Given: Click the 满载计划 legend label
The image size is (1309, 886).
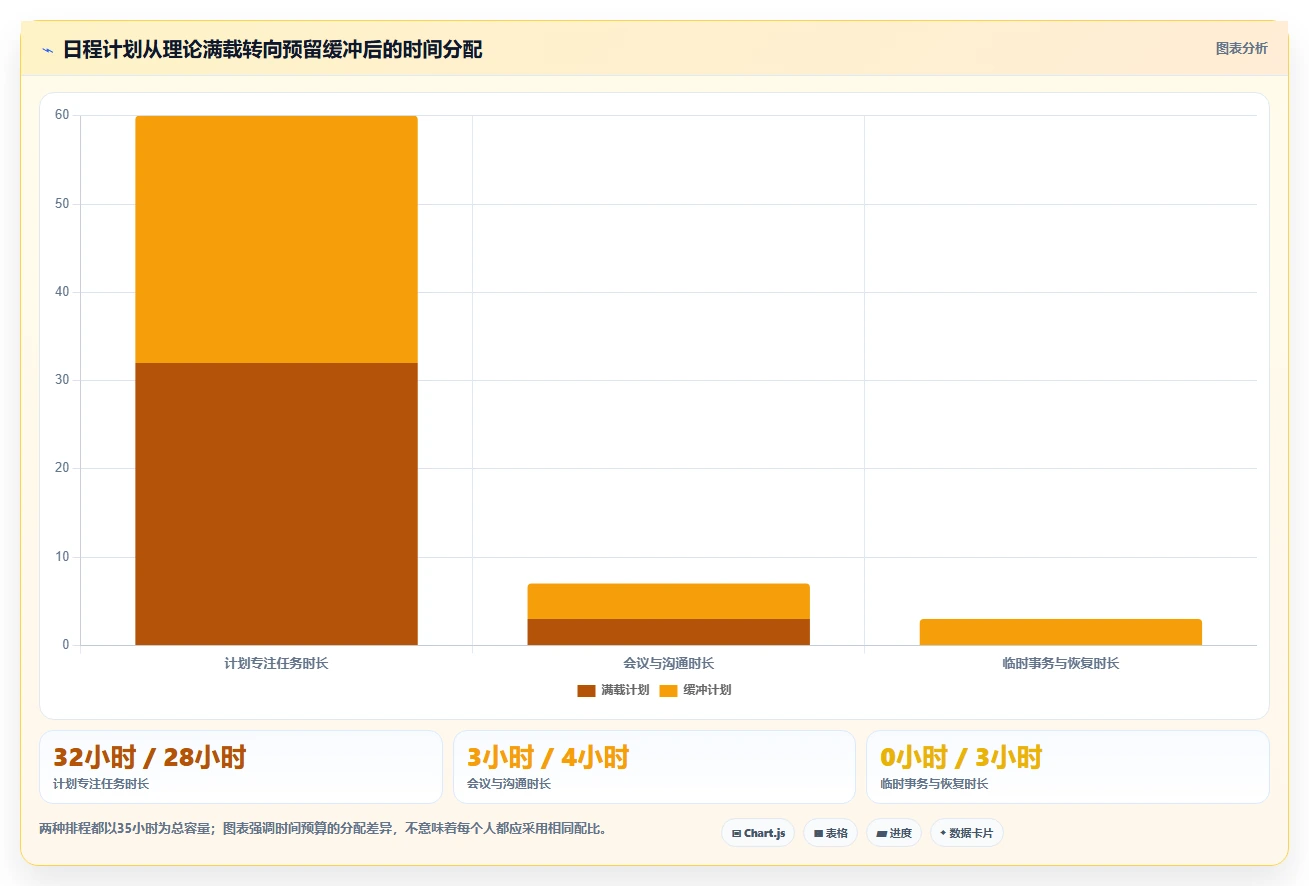Looking at the screenshot, I should coord(625,691).
